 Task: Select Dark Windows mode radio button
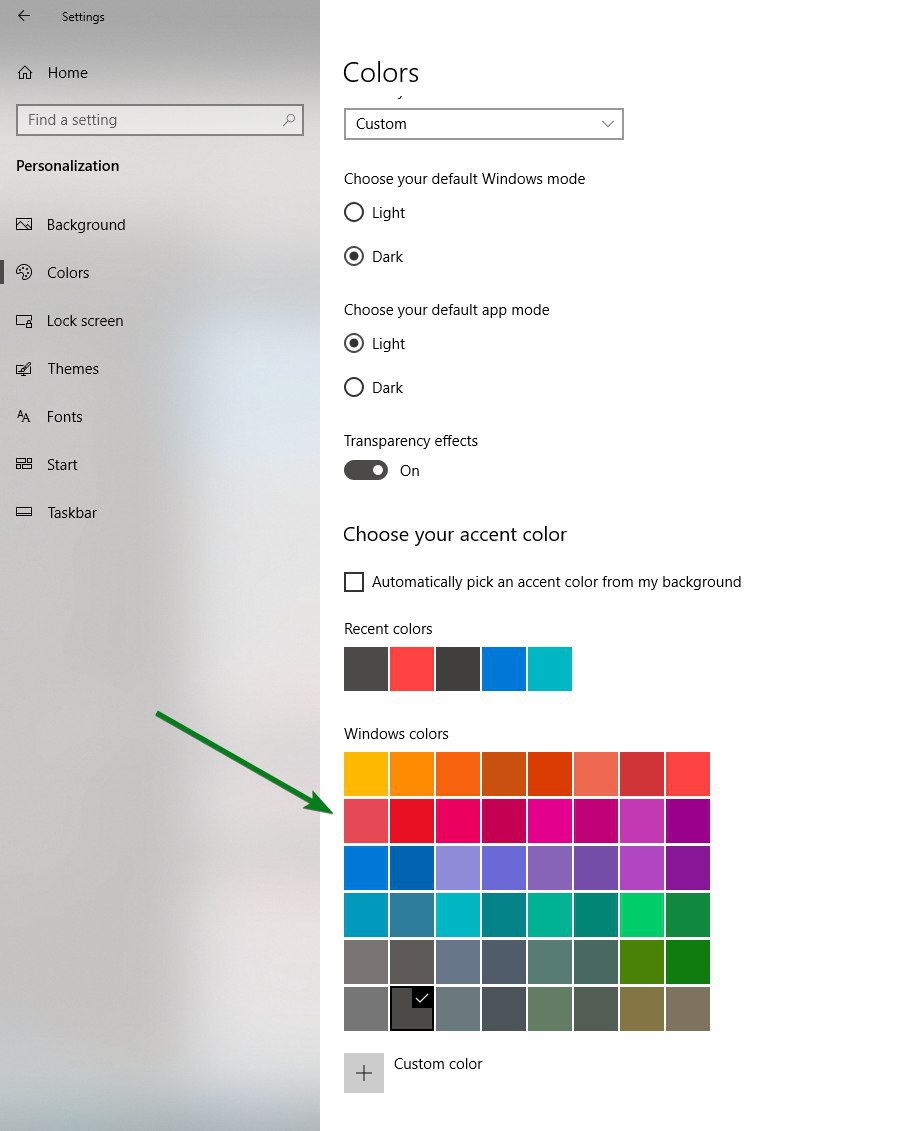click(354, 256)
